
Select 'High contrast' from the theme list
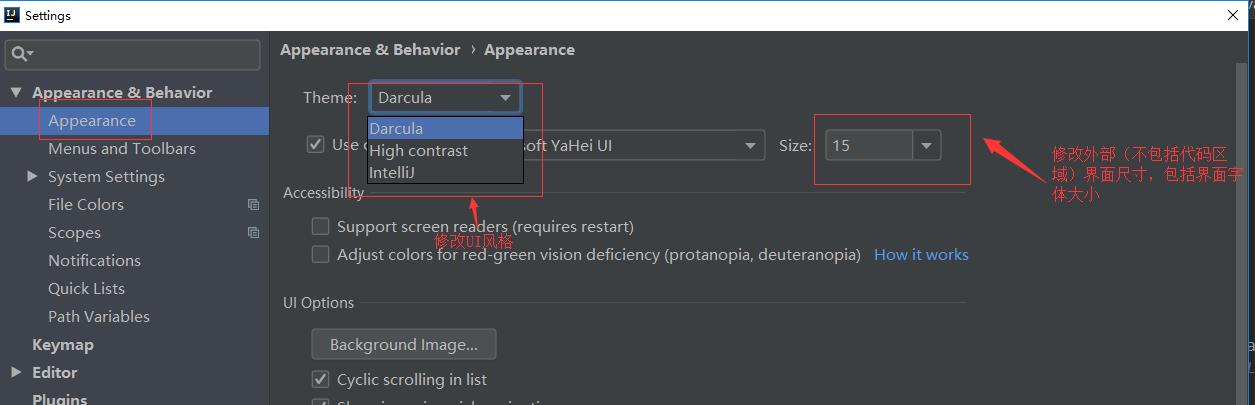coord(419,151)
